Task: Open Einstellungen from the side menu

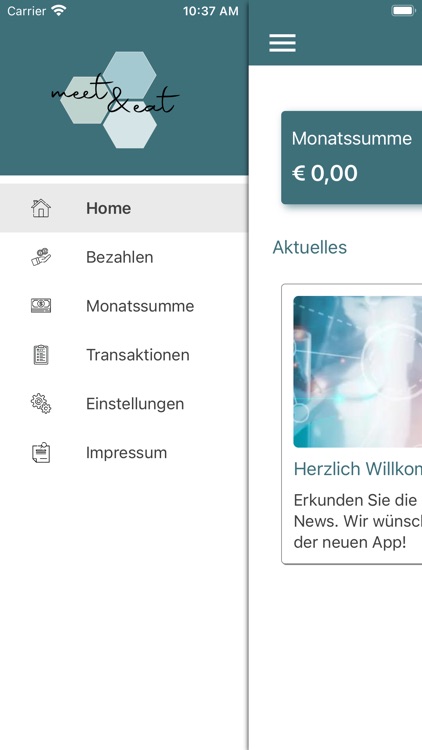Action: point(124,403)
